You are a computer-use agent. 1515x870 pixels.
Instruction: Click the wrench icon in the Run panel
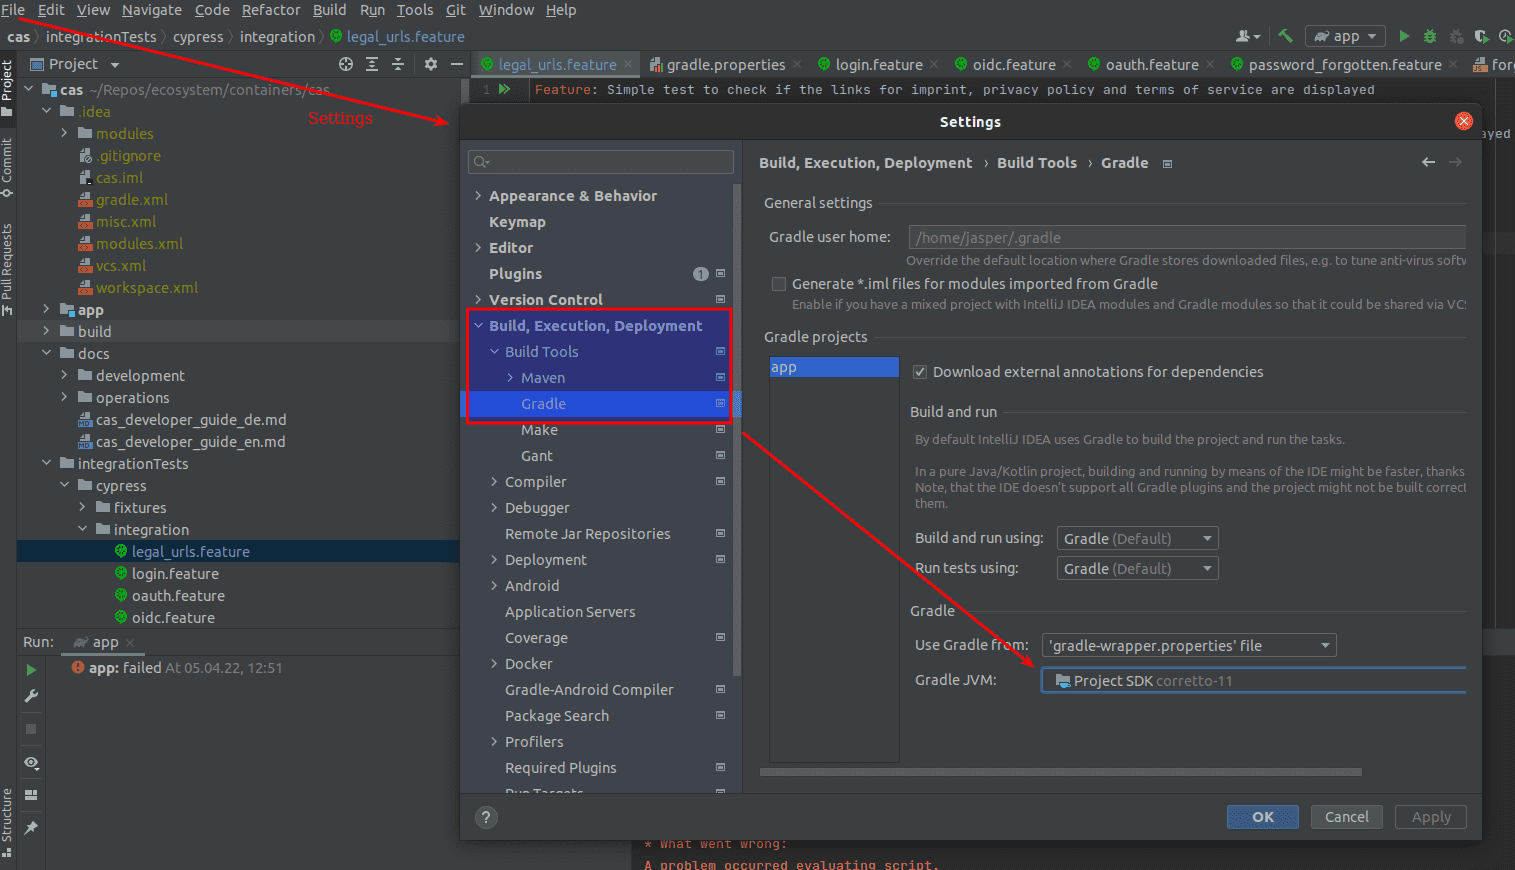pyautogui.click(x=31, y=696)
